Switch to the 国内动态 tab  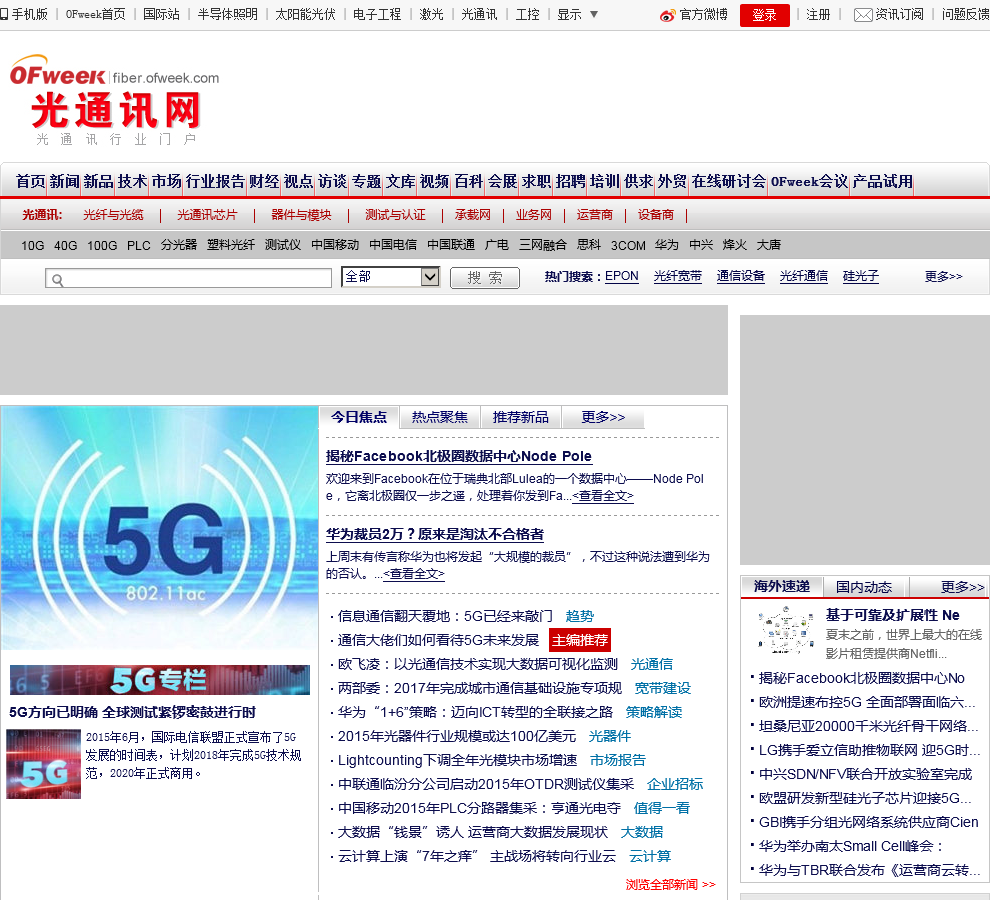[x=864, y=587]
